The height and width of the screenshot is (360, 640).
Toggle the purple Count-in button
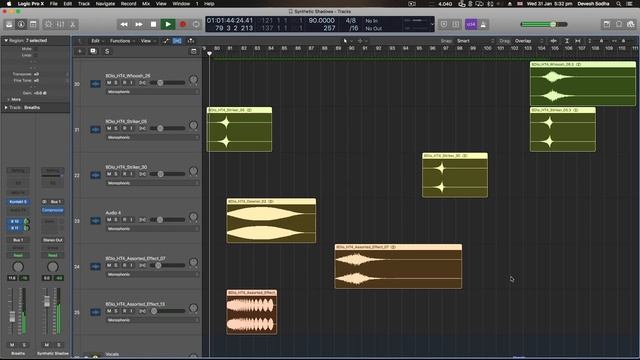point(471,24)
